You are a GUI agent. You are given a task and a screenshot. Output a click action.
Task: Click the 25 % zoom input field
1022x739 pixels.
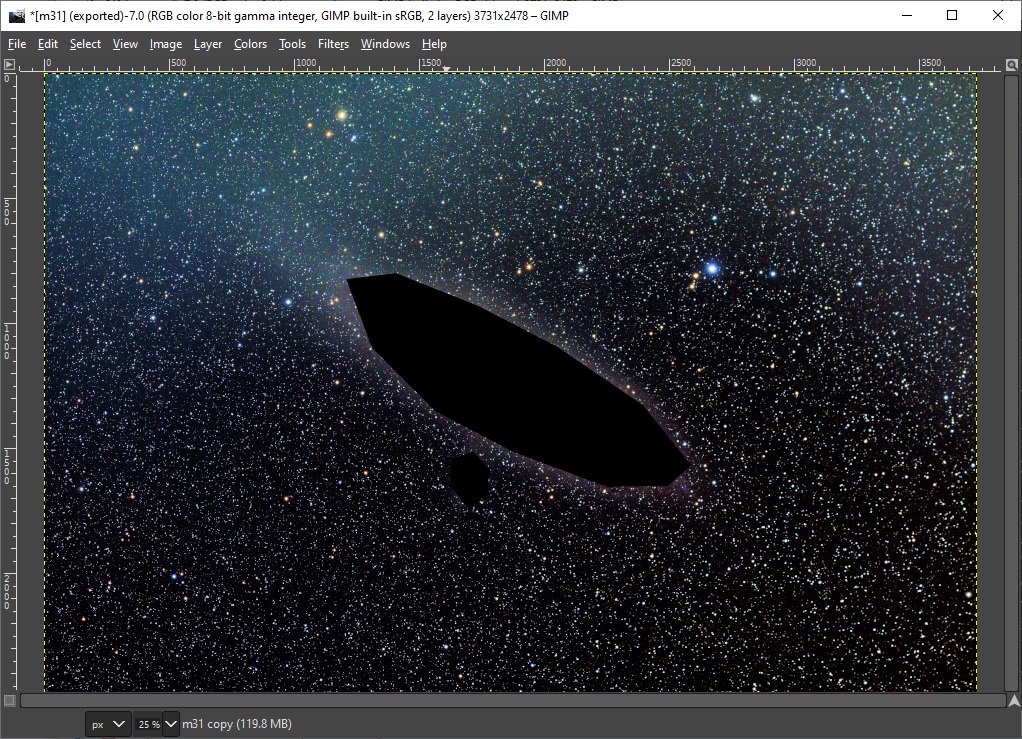click(x=148, y=723)
